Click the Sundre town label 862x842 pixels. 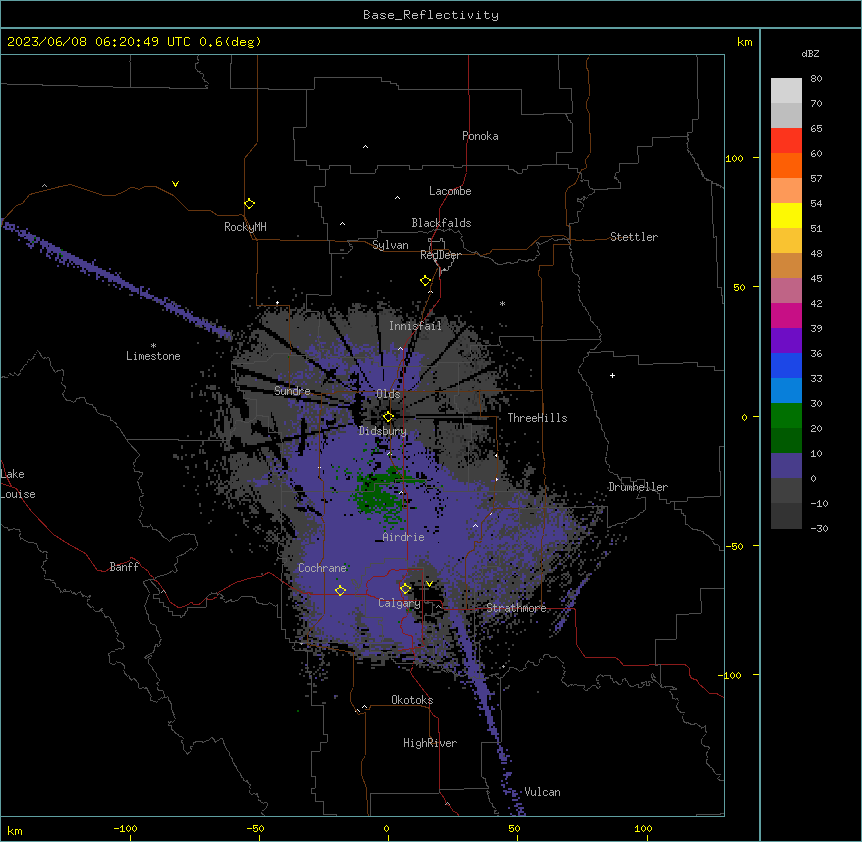pyautogui.click(x=292, y=391)
